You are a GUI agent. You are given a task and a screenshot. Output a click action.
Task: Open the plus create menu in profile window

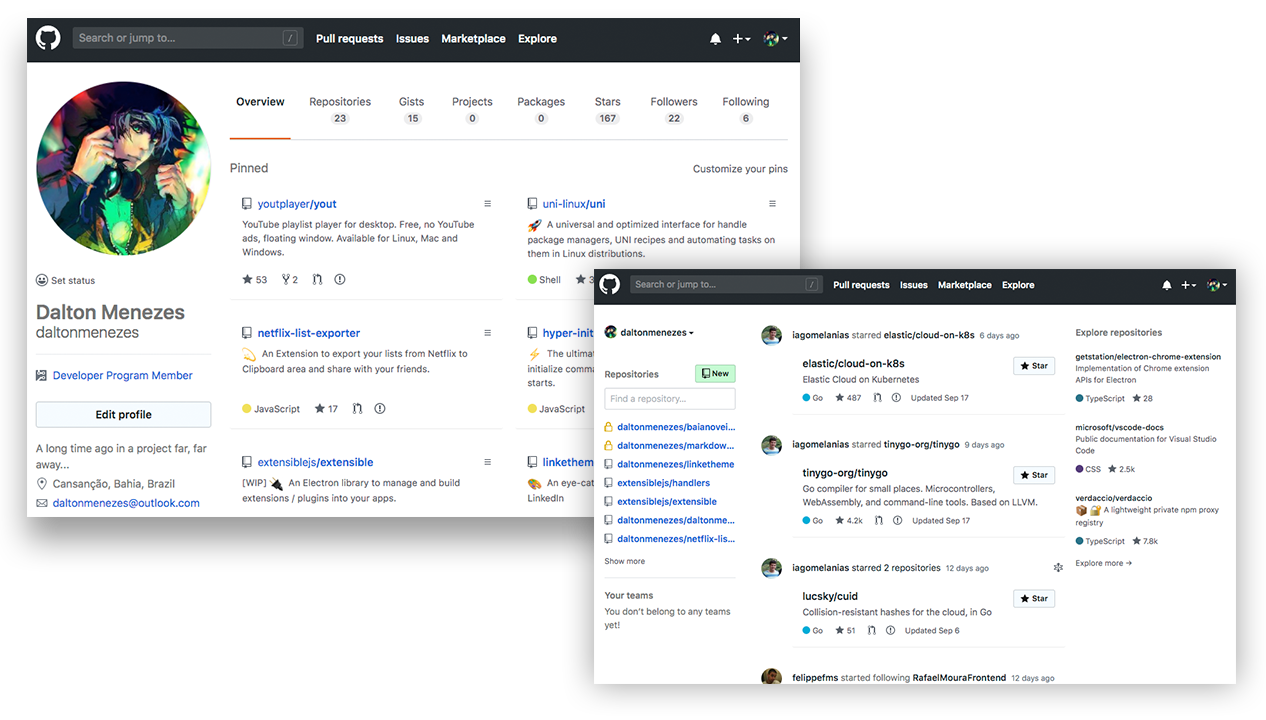point(741,39)
